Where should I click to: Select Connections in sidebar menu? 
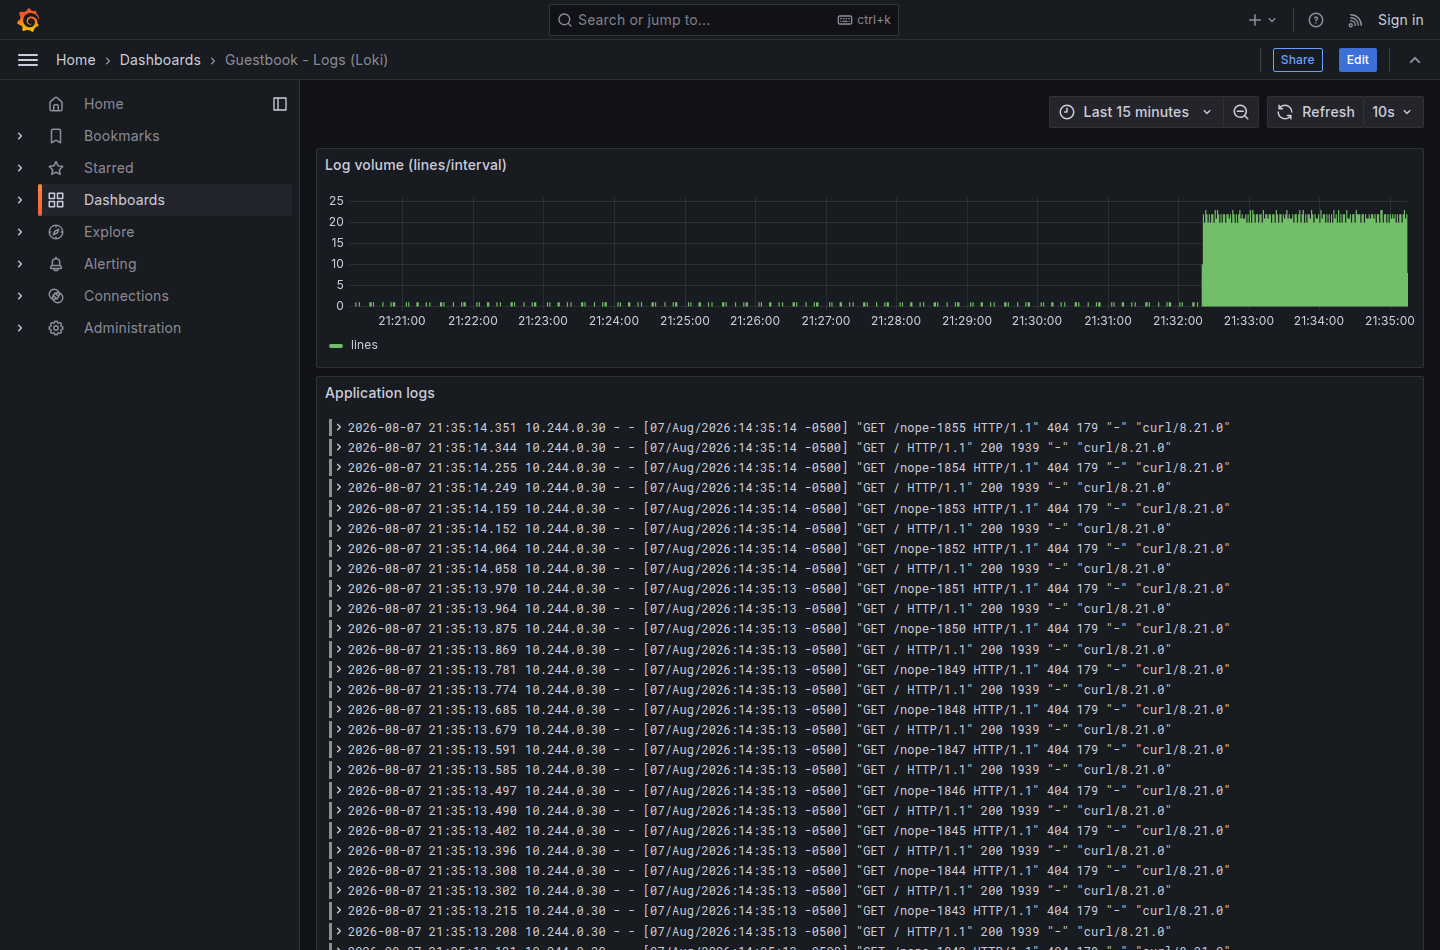coord(126,296)
